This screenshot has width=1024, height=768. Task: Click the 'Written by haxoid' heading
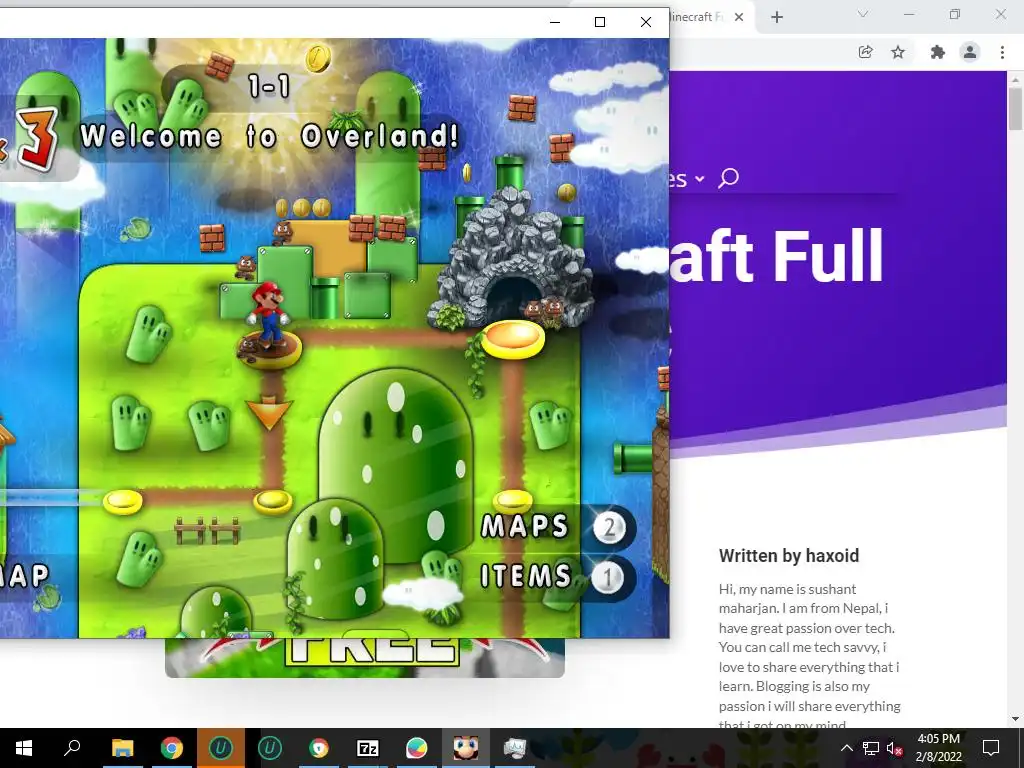click(x=789, y=556)
